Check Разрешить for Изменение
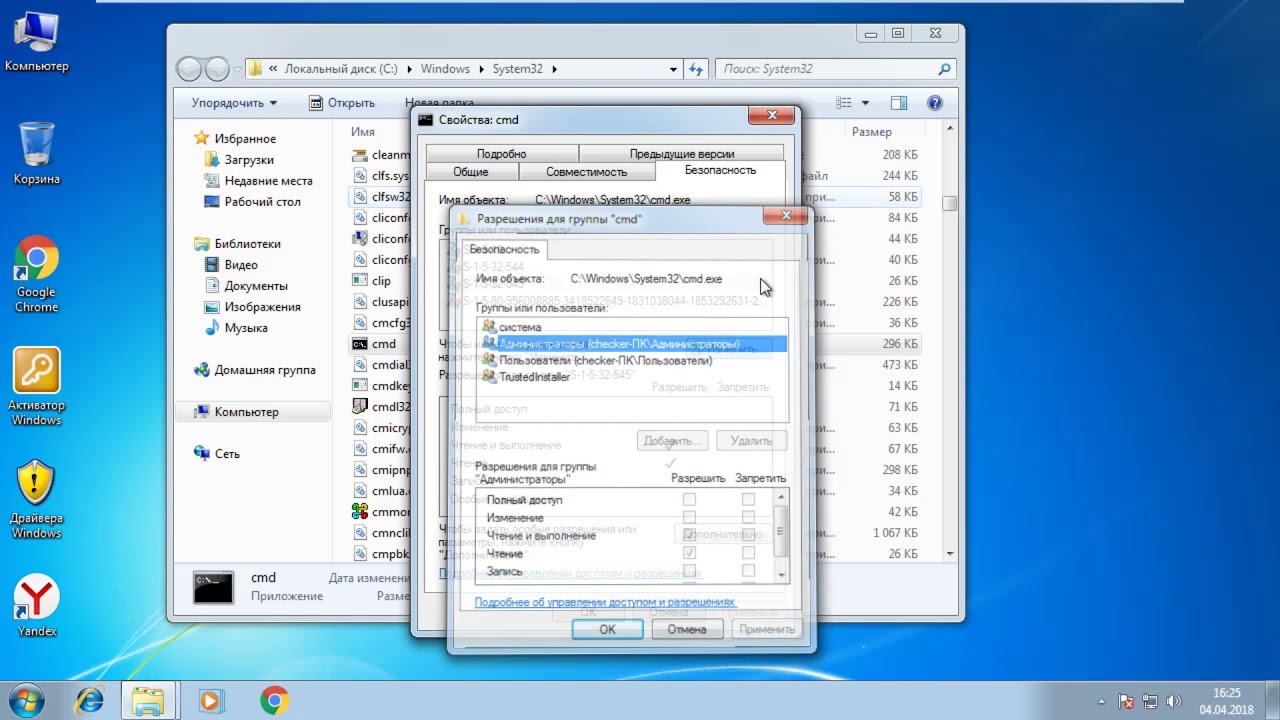This screenshot has width=1280, height=720. [689, 517]
